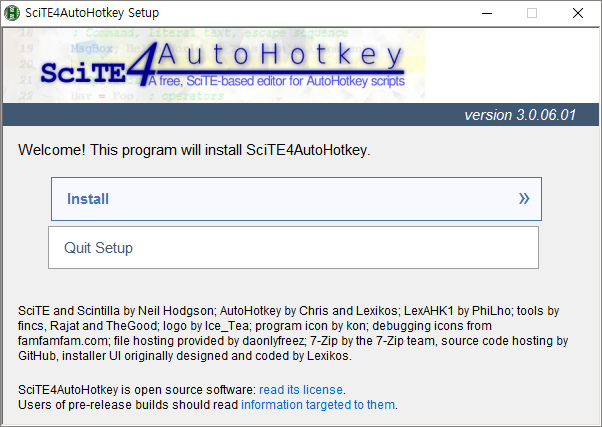Click the double chevron on the Install button
This screenshot has width=602, height=427.
pyautogui.click(x=524, y=199)
